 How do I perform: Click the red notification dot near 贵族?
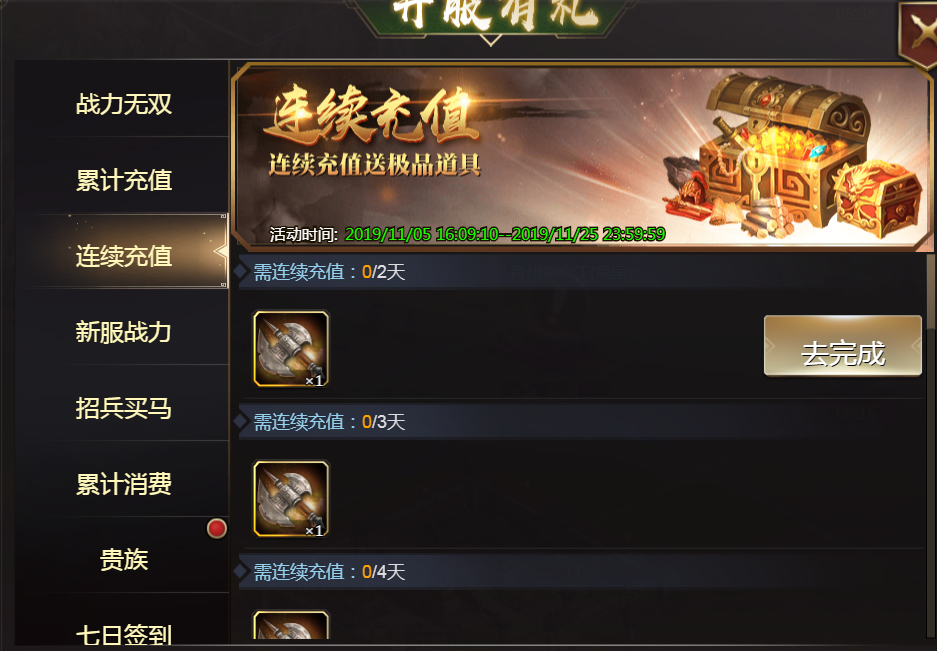click(216, 528)
